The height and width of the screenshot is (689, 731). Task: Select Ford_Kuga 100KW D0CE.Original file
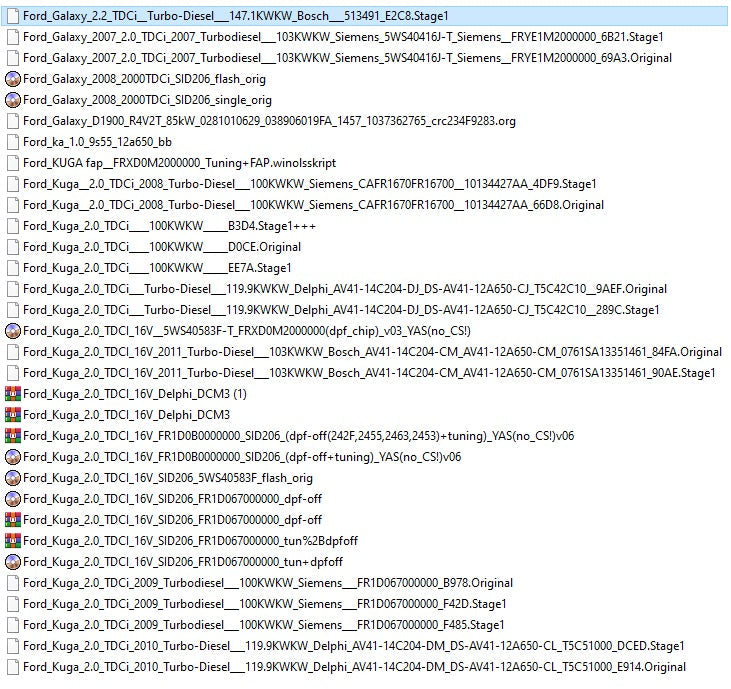point(161,247)
